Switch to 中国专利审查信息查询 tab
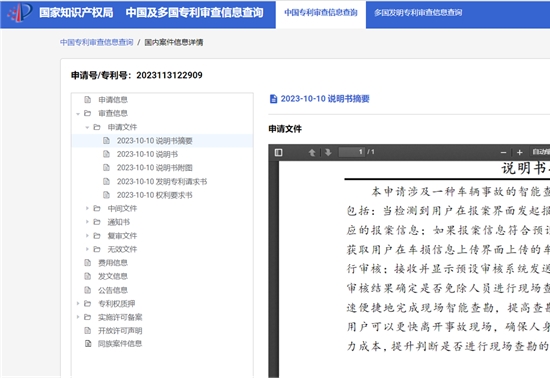The width and height of the screenshot is (550, 378). (321, 13)
